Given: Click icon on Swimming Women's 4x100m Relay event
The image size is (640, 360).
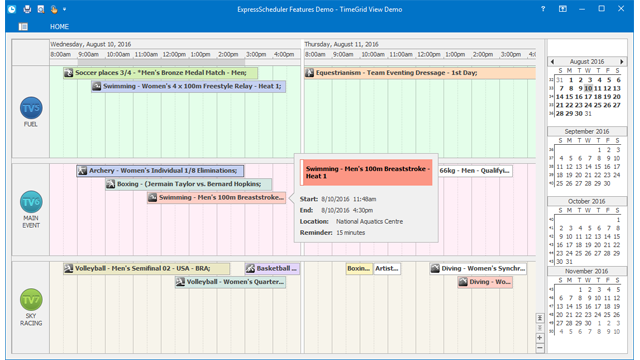Looking at the screenshot, I should [x=96, y=86].
